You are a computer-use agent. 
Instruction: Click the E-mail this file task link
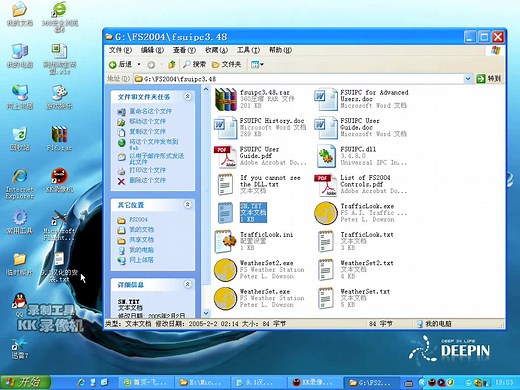156,159
